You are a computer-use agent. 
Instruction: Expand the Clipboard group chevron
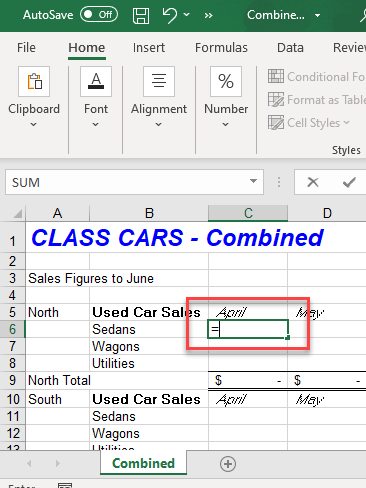[x=33, y=125]
